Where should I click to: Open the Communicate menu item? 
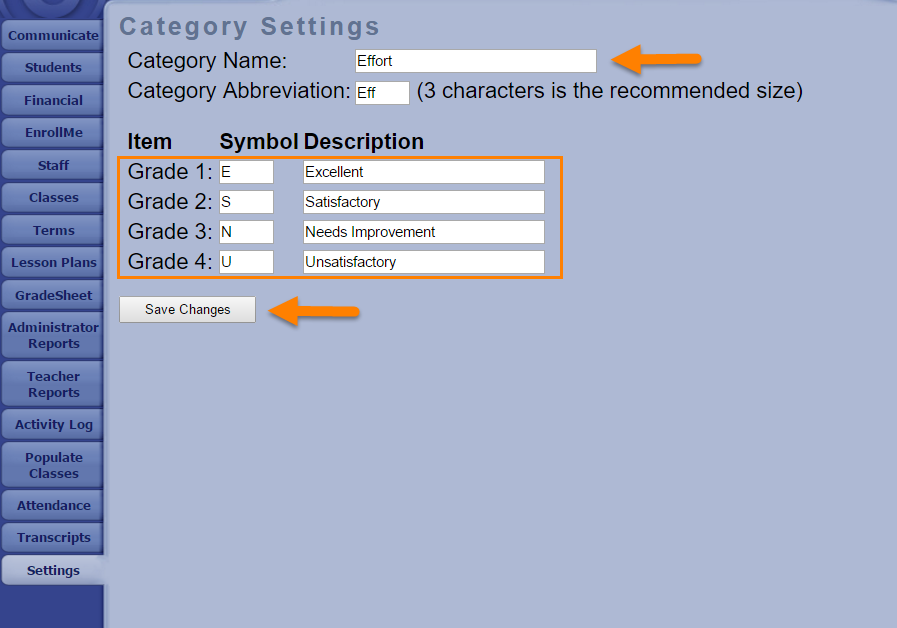tap(53, 36)
